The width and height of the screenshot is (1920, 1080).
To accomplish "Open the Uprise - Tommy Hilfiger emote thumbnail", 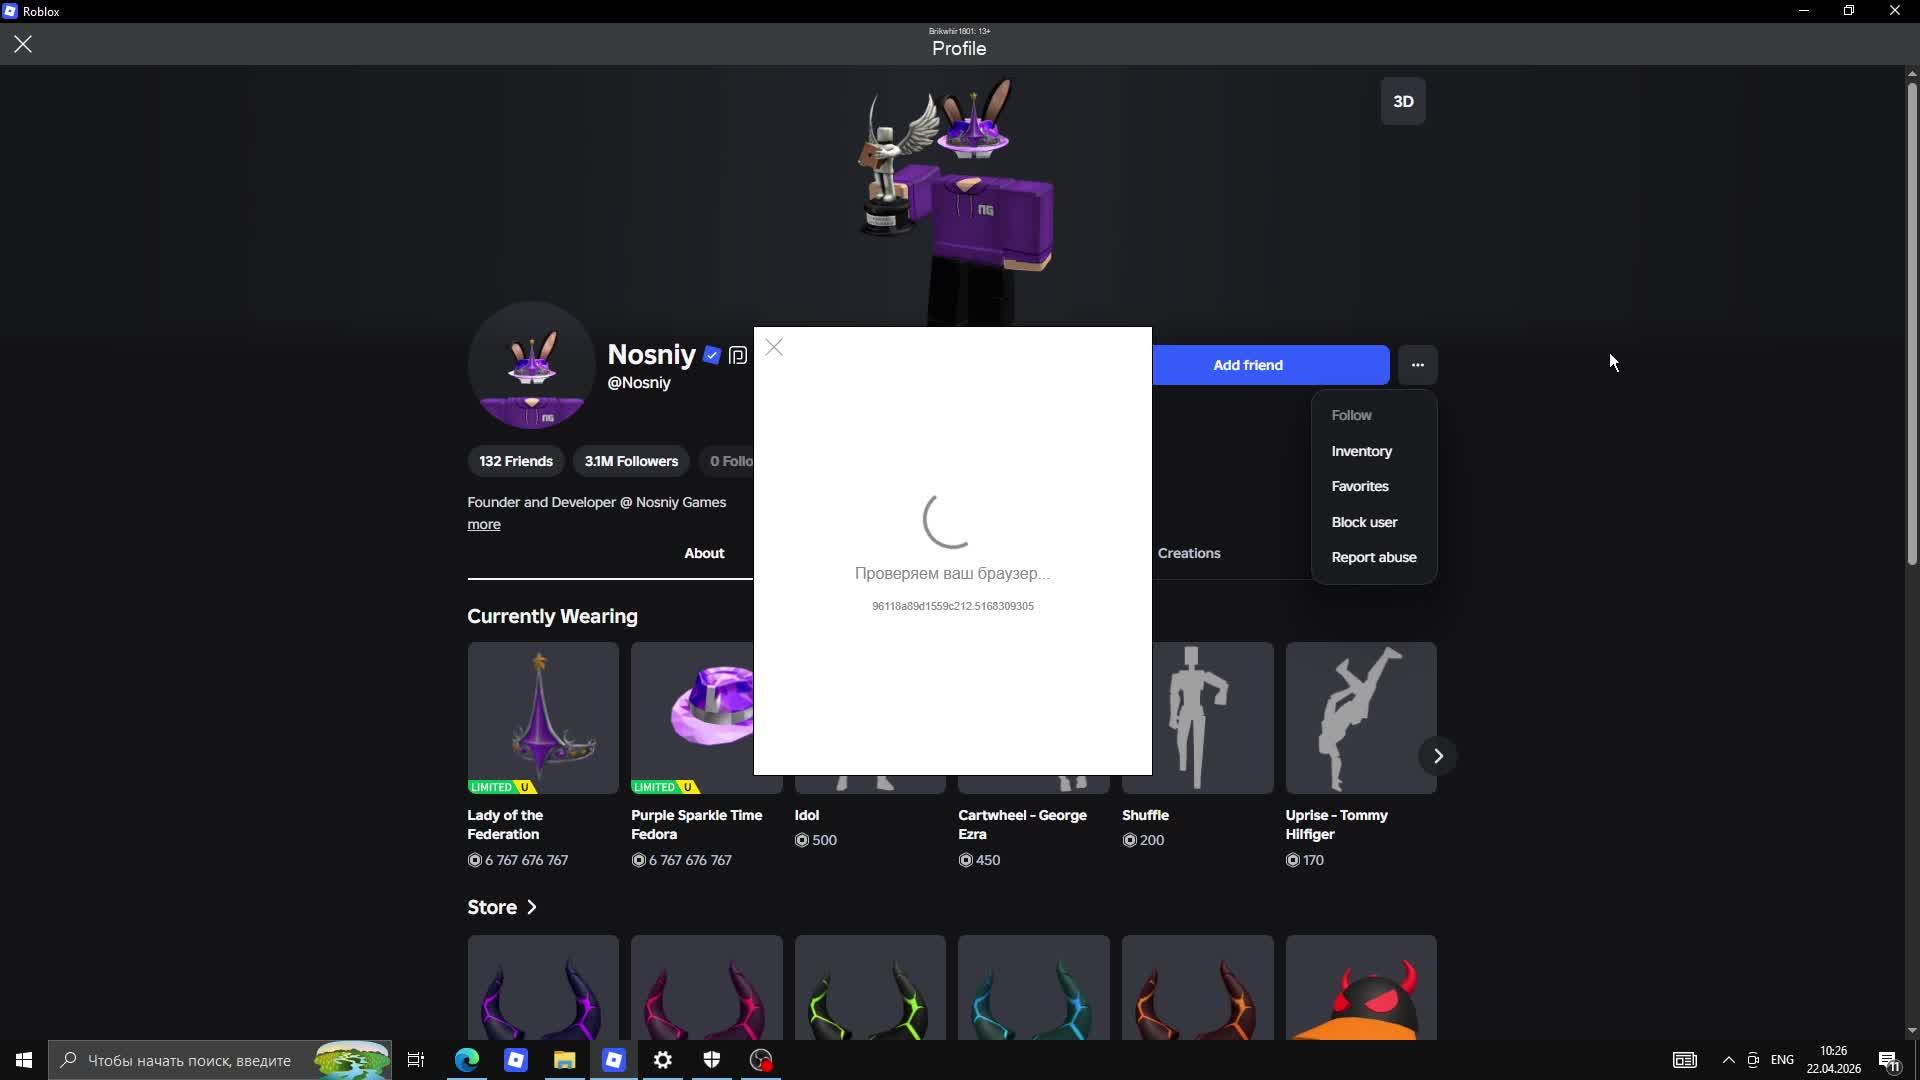I will click(1360, 717).
